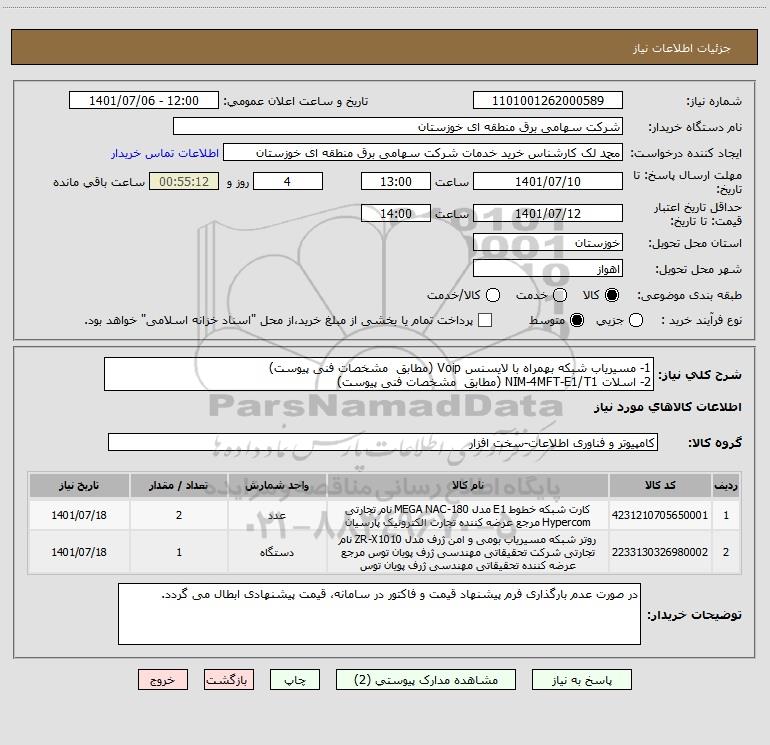Open مشاهده مدارک پیوستی (2) attachments
This screenshot has height=745, width=770.
425,680
